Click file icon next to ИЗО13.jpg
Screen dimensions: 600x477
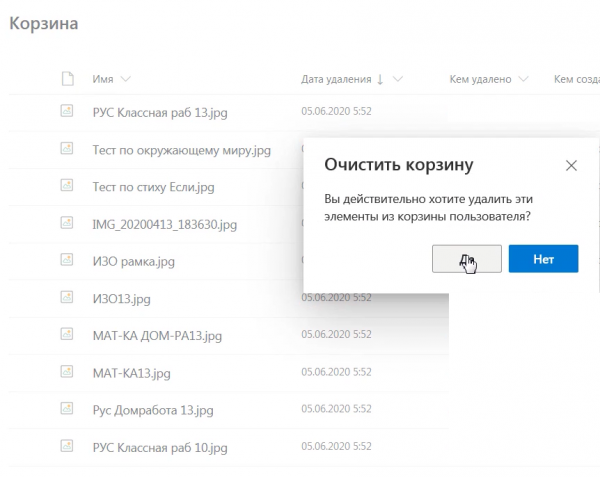tap(67, 297)
